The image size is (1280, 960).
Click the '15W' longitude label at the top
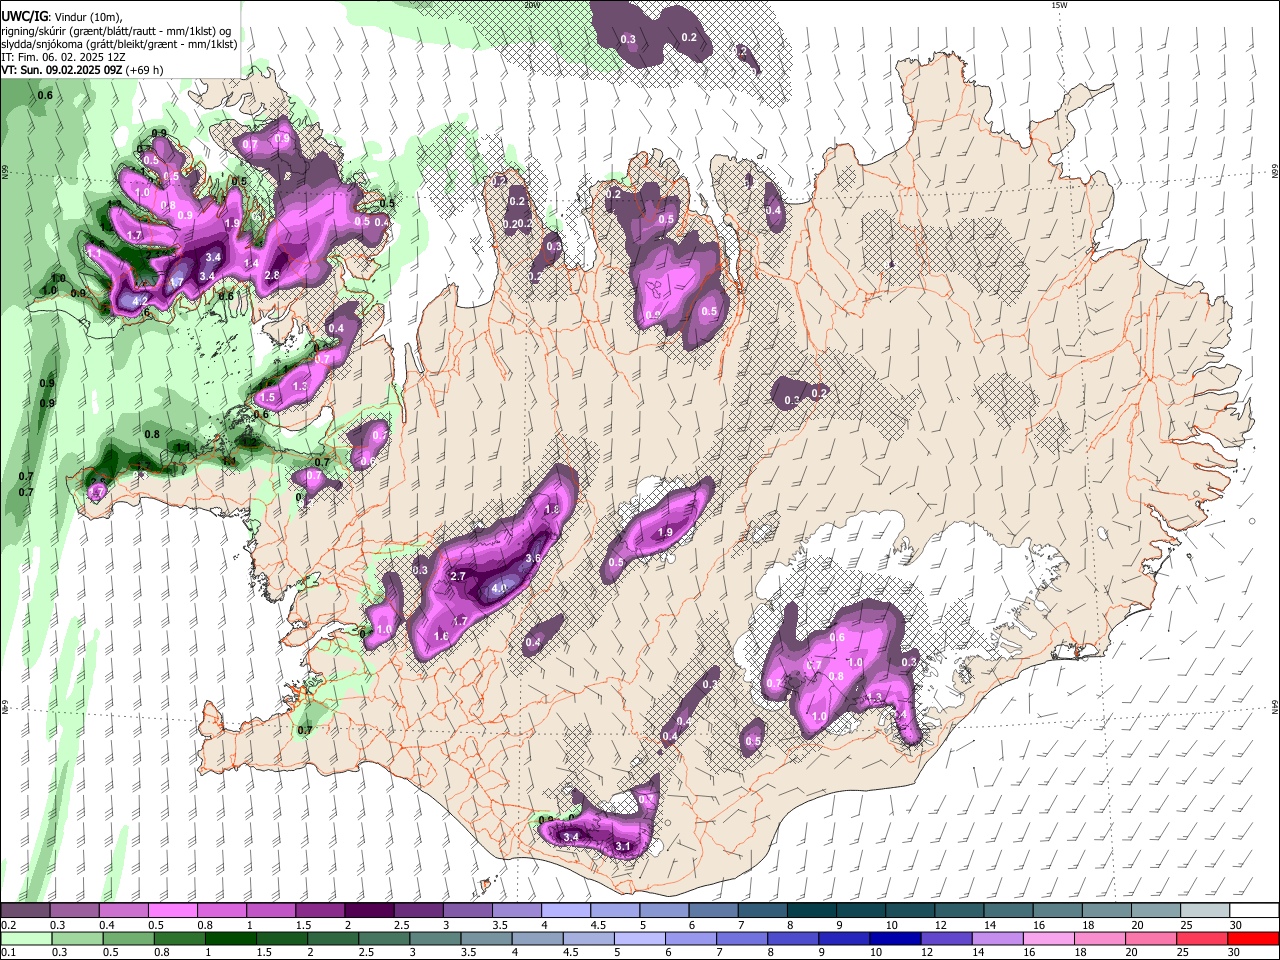pos(1059,5)
